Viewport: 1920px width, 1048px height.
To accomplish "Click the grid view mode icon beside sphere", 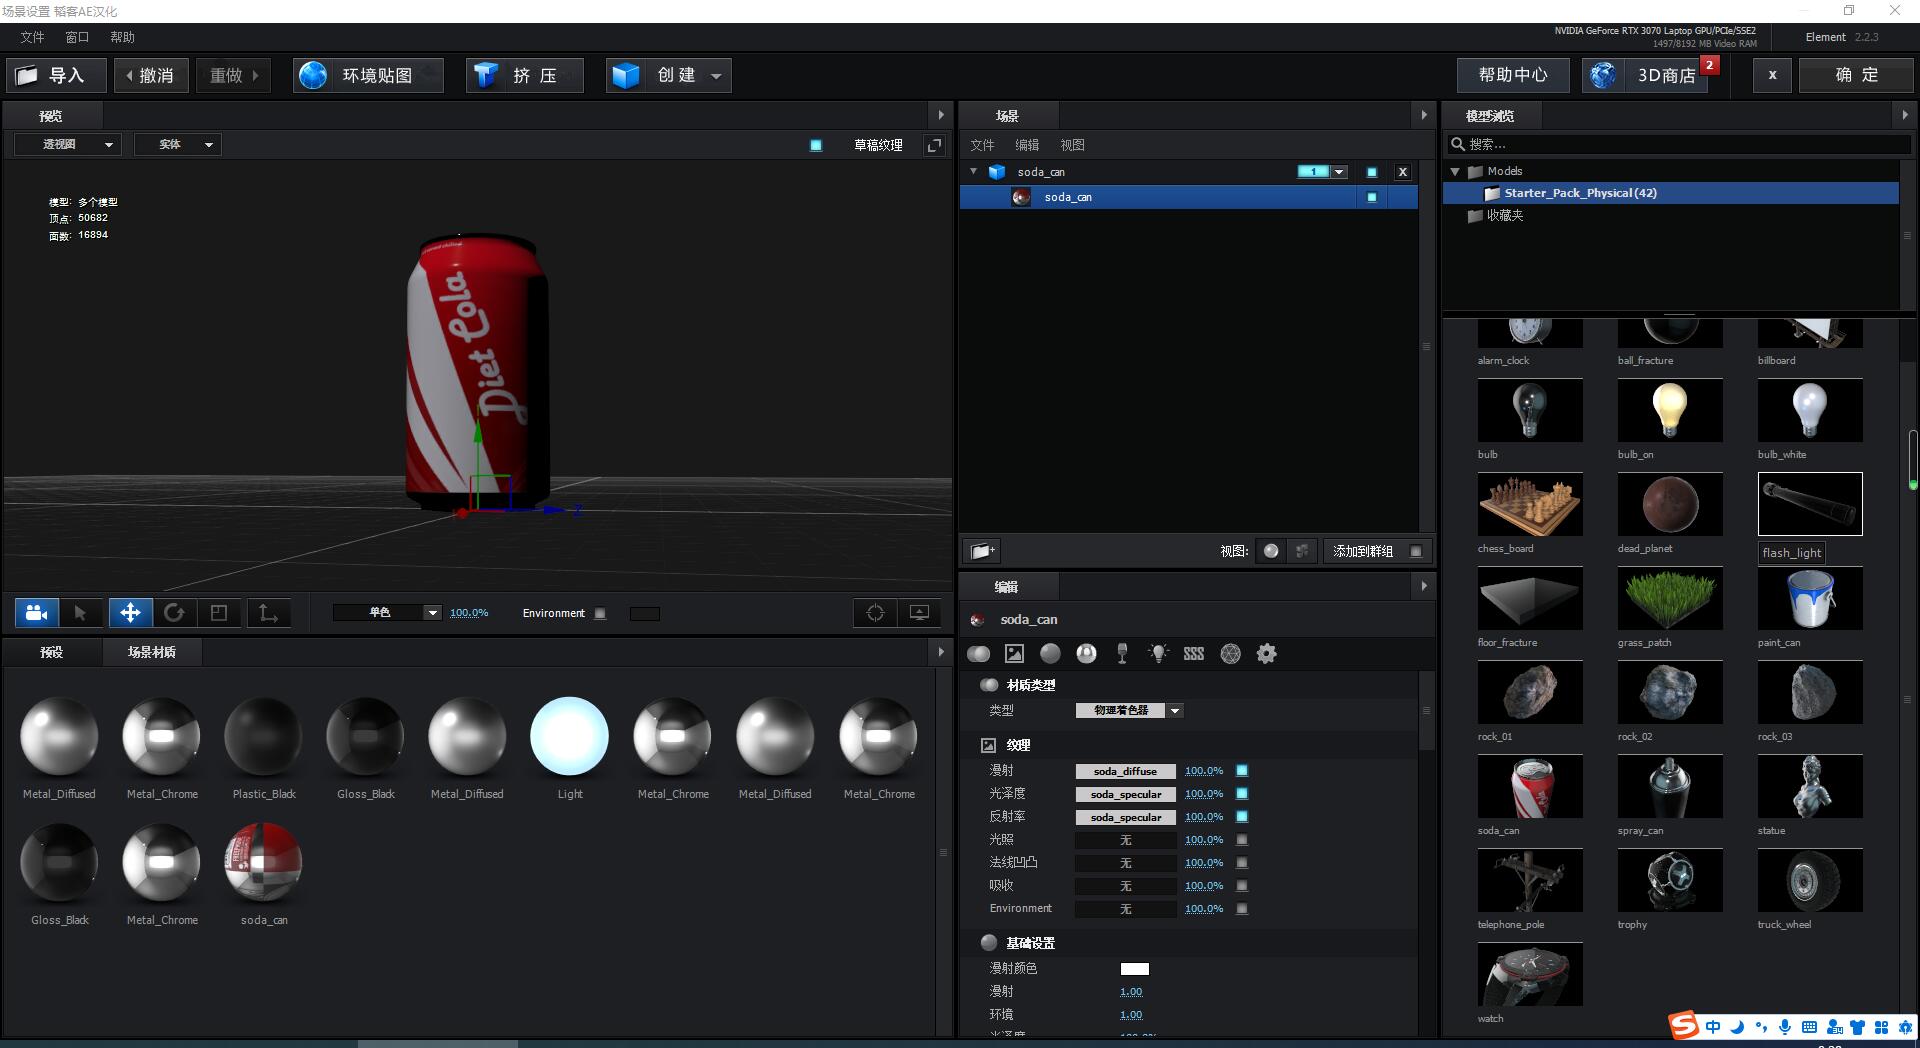I will click(x=1301, y=551).
